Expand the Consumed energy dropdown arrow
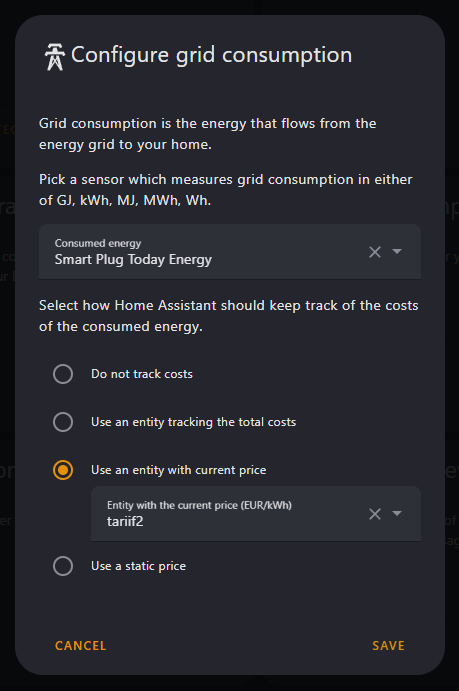Image resolution: width=459 pixels, height=691 pixels. [397, 252]
